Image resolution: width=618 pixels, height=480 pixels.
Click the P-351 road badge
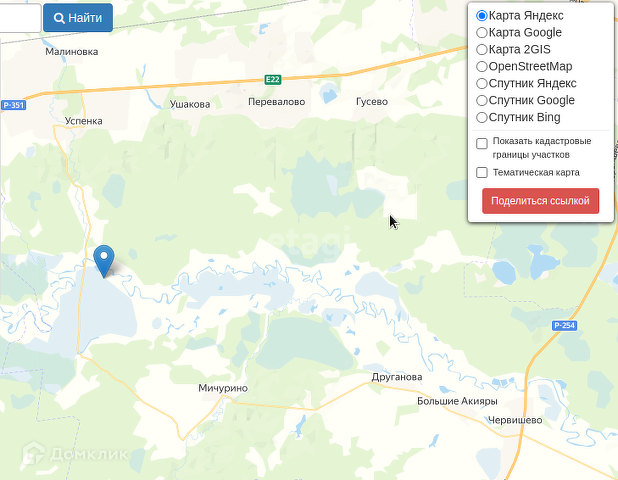(14, 105)
